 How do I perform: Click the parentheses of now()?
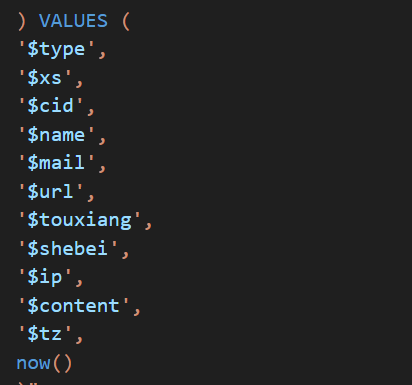tap(62, 363)
